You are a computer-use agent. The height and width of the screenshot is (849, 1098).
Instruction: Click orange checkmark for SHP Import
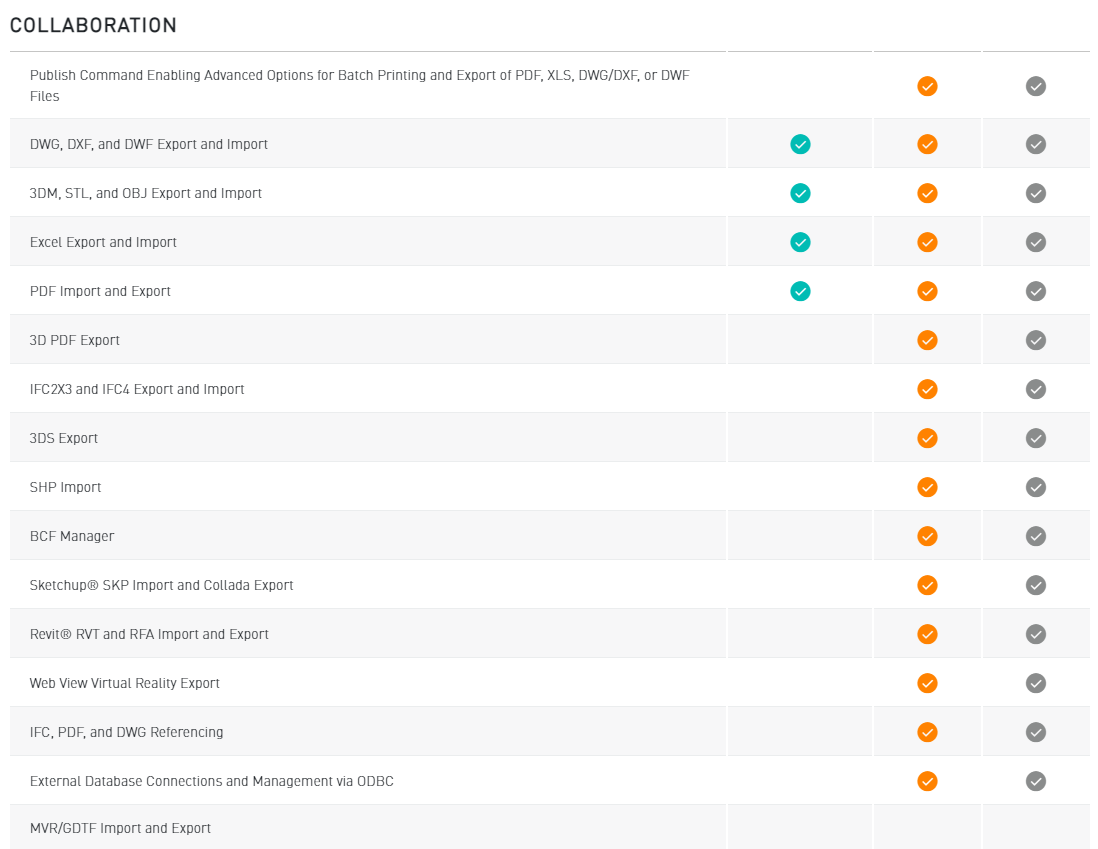(x=927, y=487)
